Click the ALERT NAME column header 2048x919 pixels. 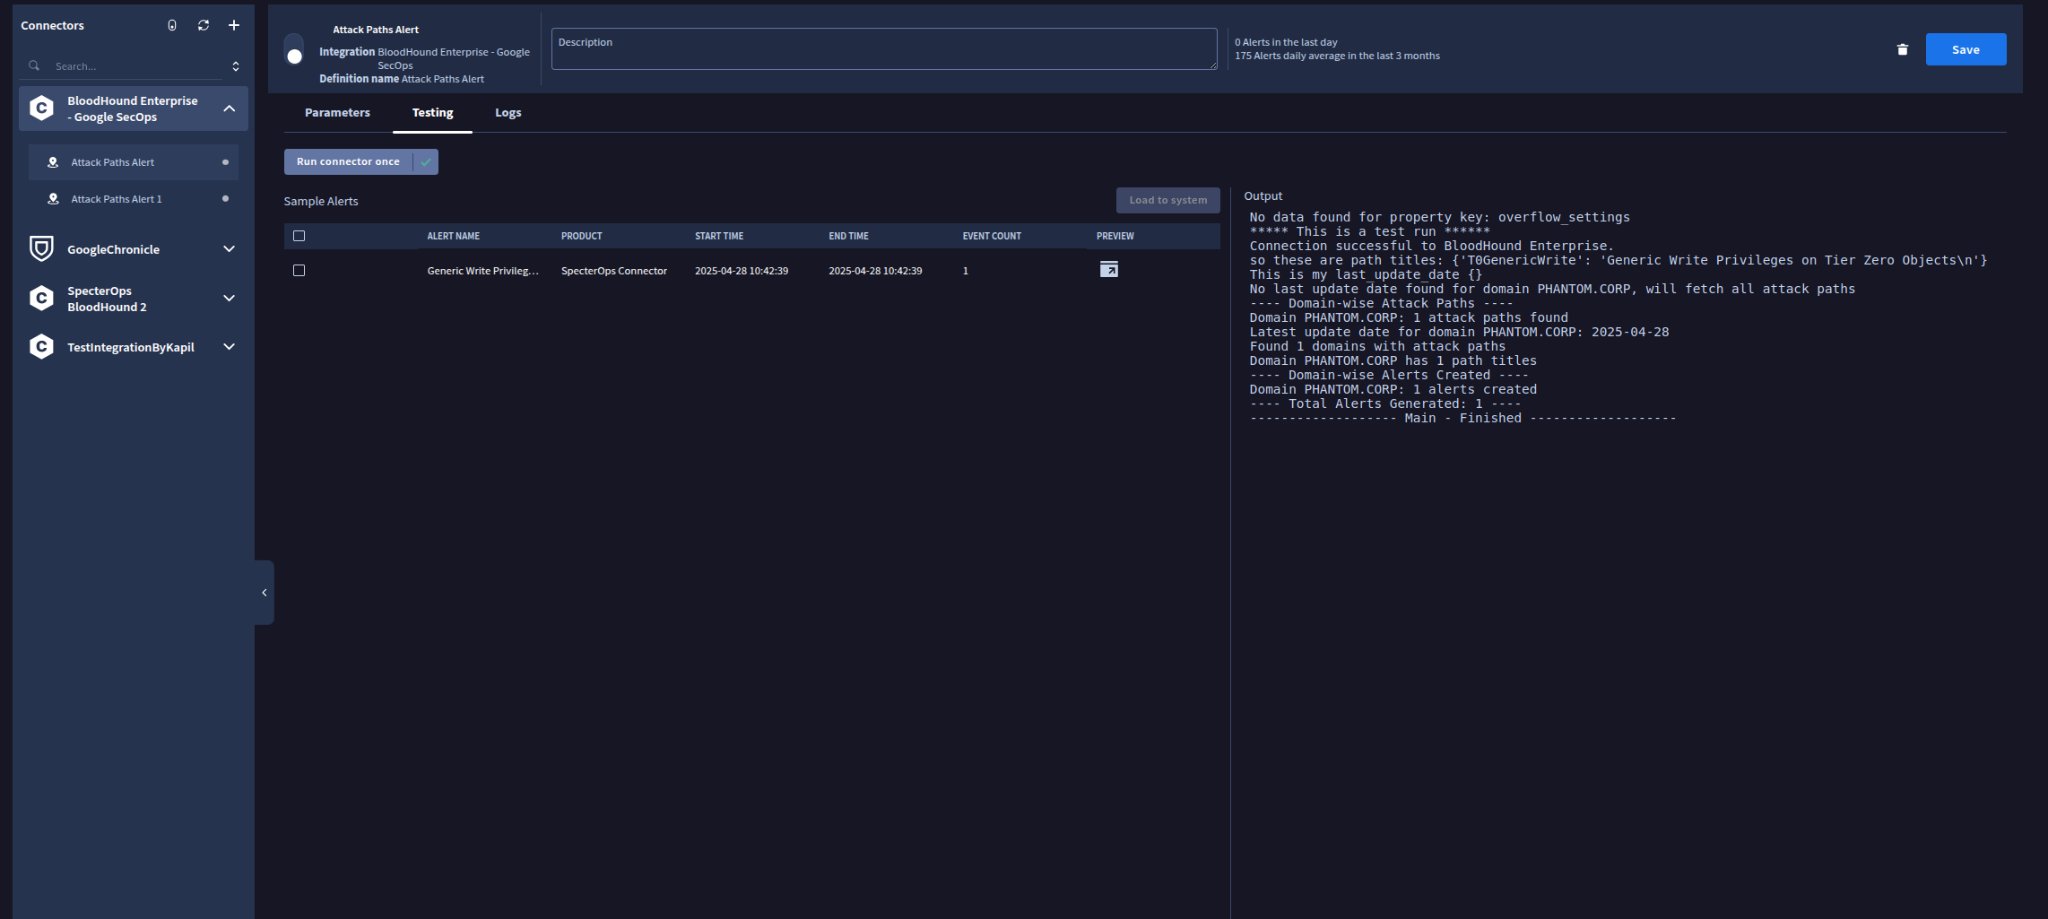(453, 236)
